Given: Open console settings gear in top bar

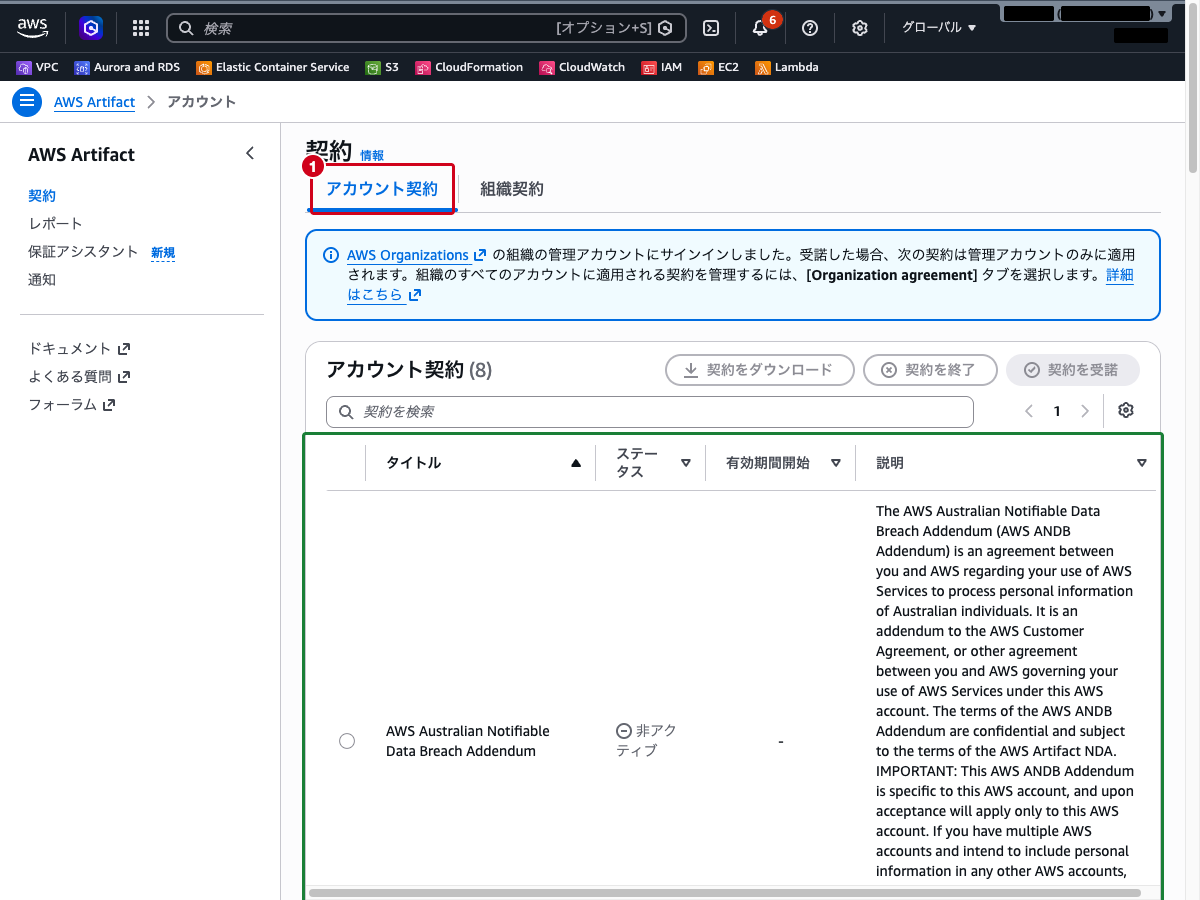Looking at the screenshot, I should [x=860, y=28].
